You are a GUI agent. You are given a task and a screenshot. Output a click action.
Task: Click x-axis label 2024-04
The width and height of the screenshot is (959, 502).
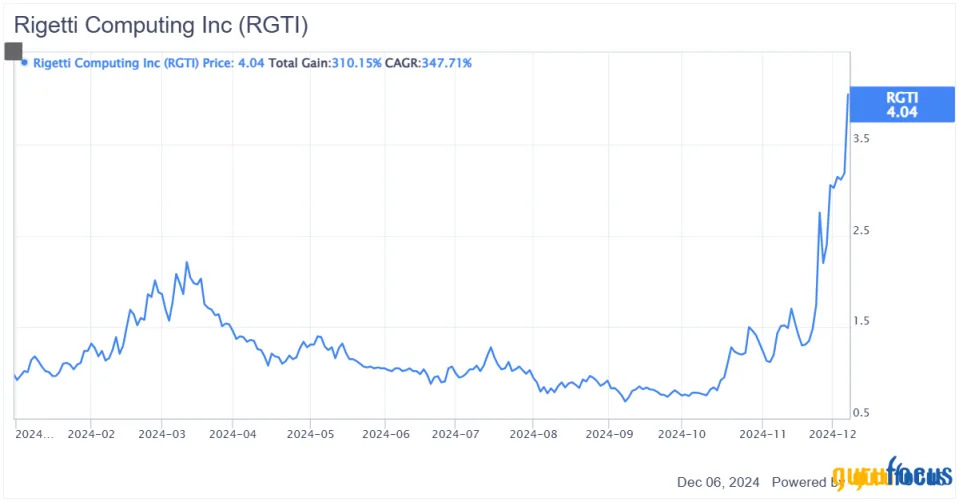coord(232,434)
